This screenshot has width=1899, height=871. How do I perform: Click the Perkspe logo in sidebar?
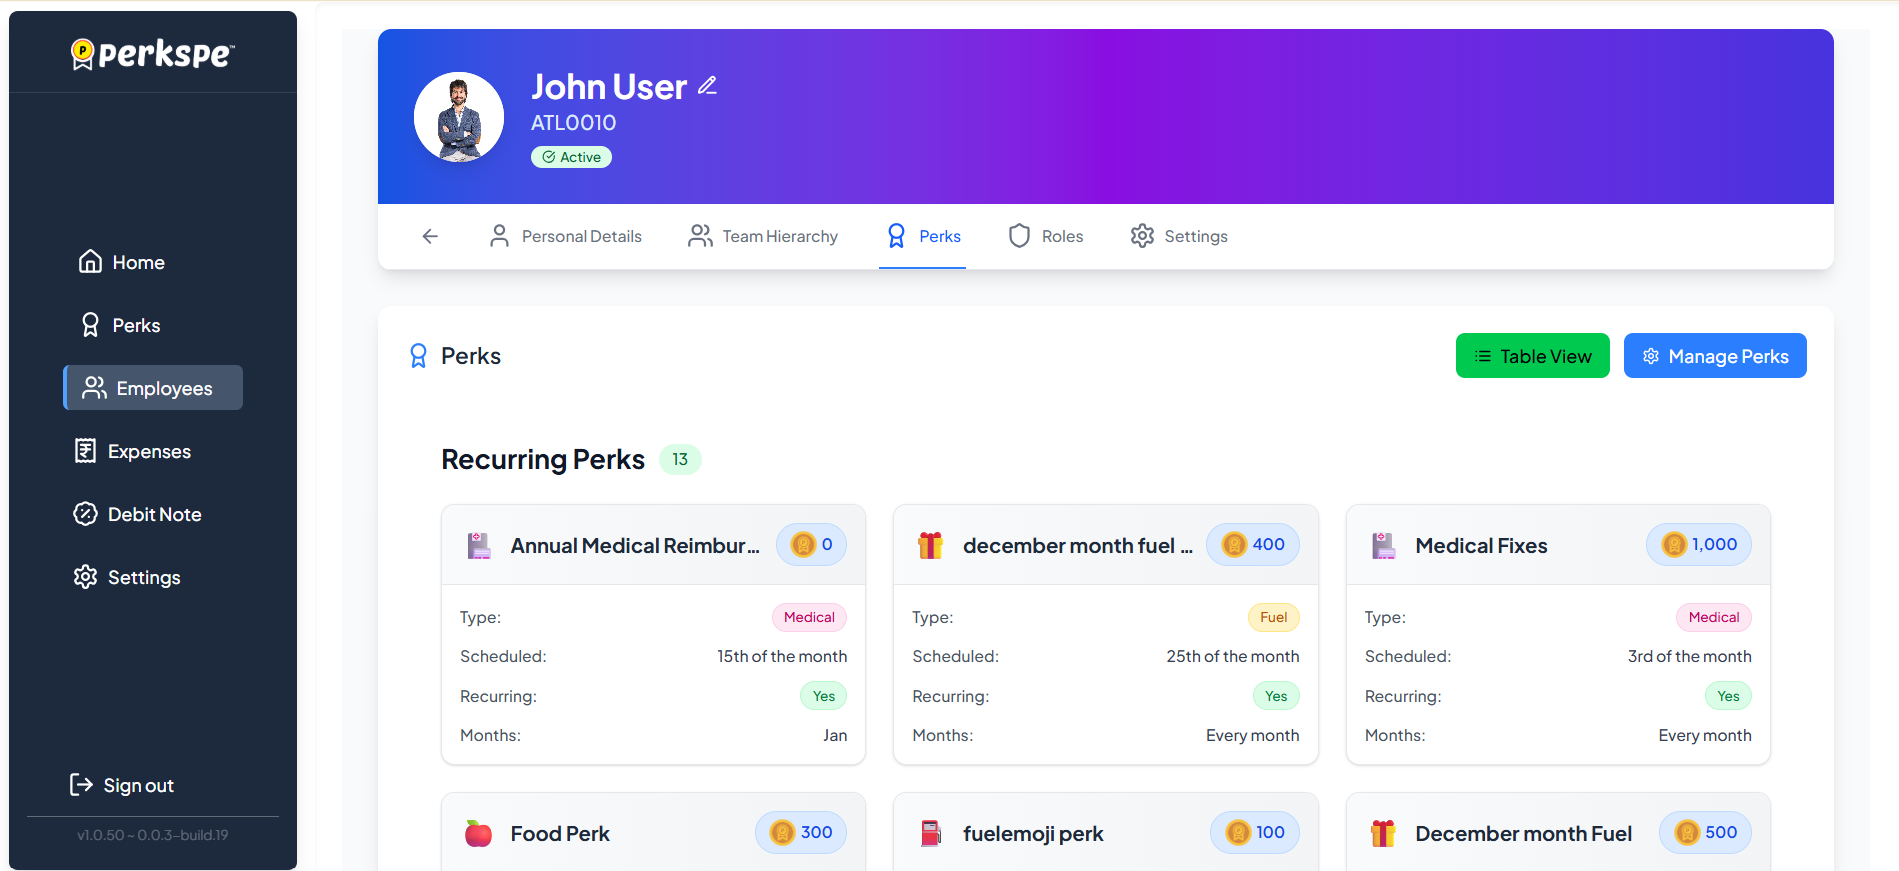(153, 53)
